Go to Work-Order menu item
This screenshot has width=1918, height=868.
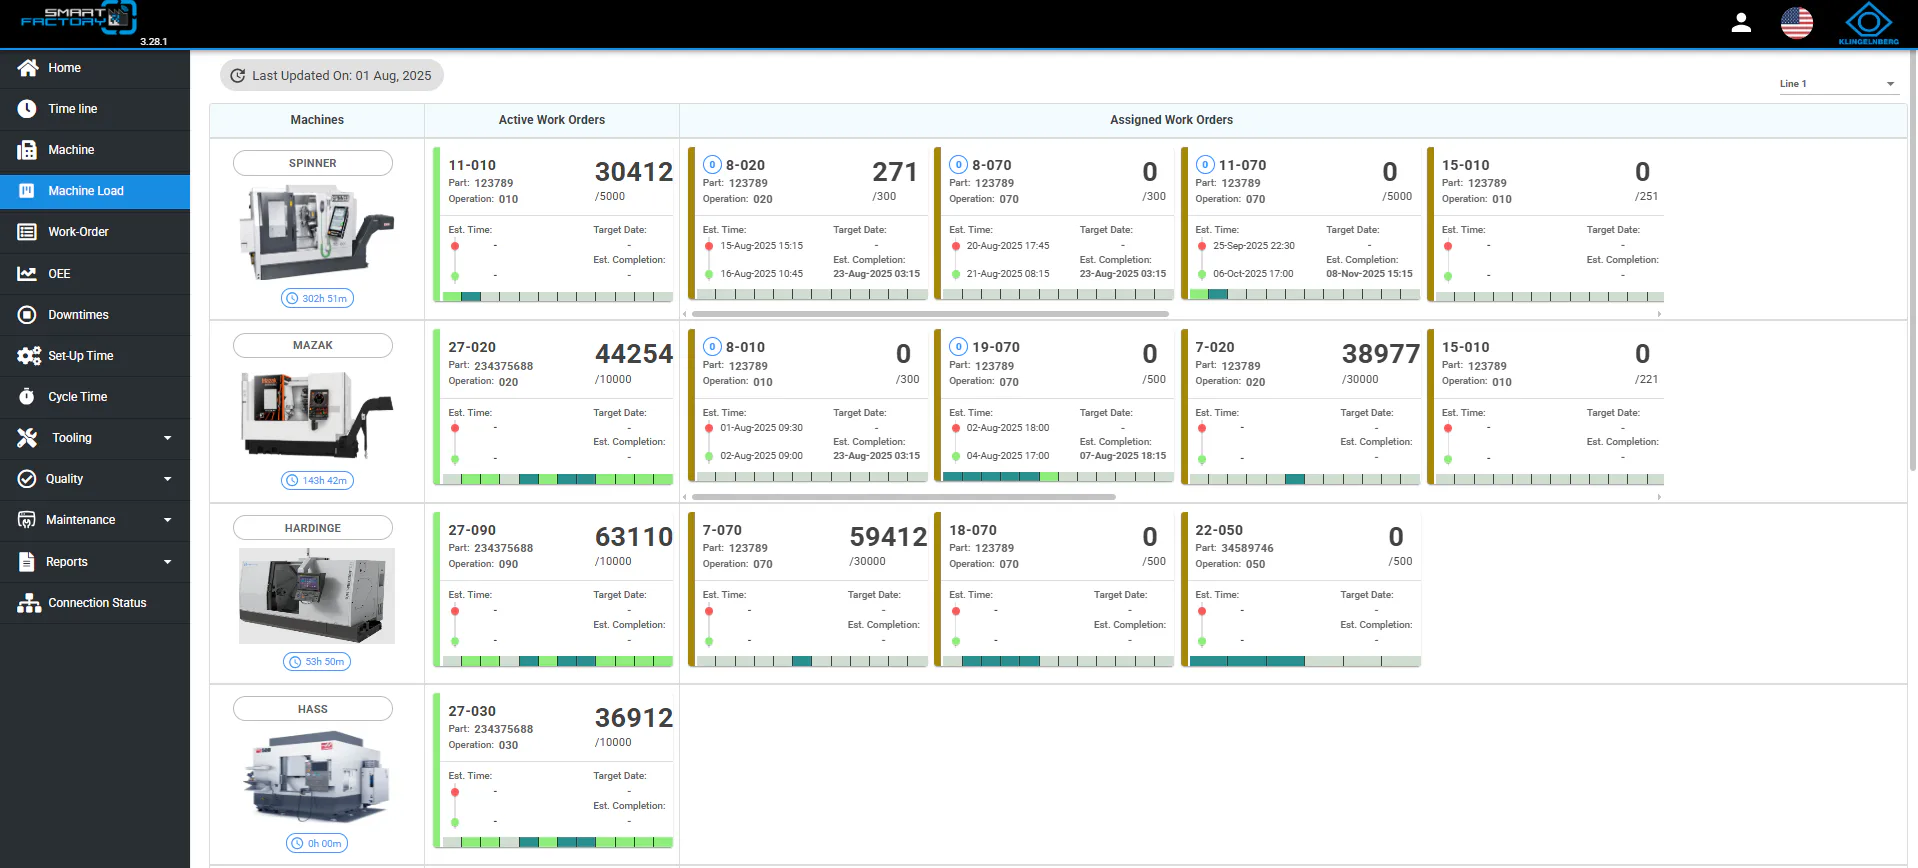click(x=95, y=232)
